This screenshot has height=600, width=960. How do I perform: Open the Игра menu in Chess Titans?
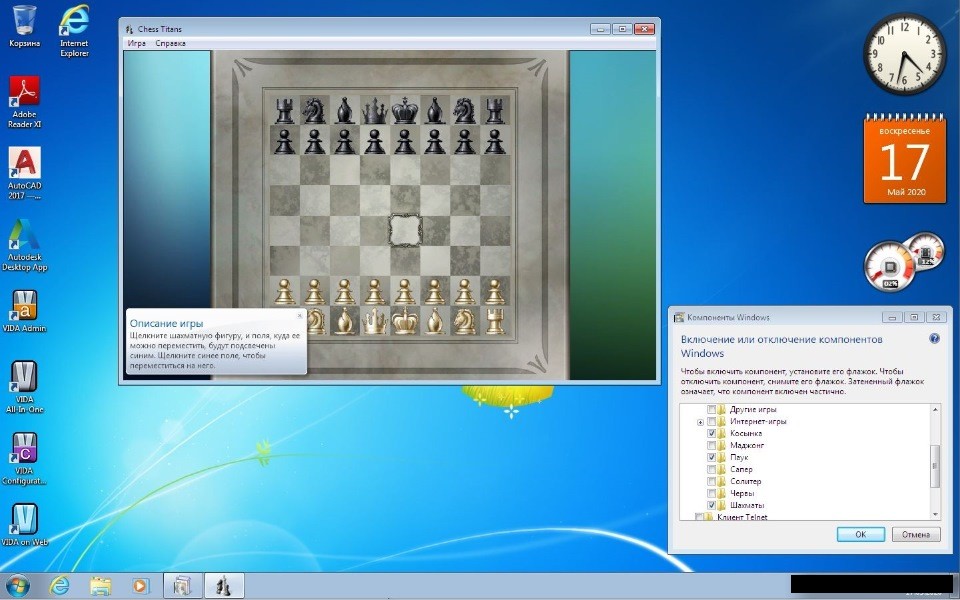(137, 43)
